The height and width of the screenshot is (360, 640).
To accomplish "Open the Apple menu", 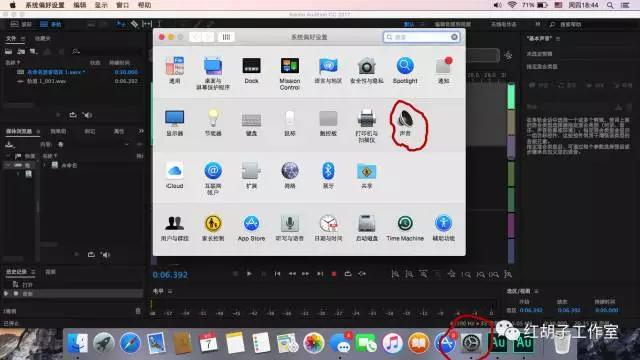I will tap(12, 5).
